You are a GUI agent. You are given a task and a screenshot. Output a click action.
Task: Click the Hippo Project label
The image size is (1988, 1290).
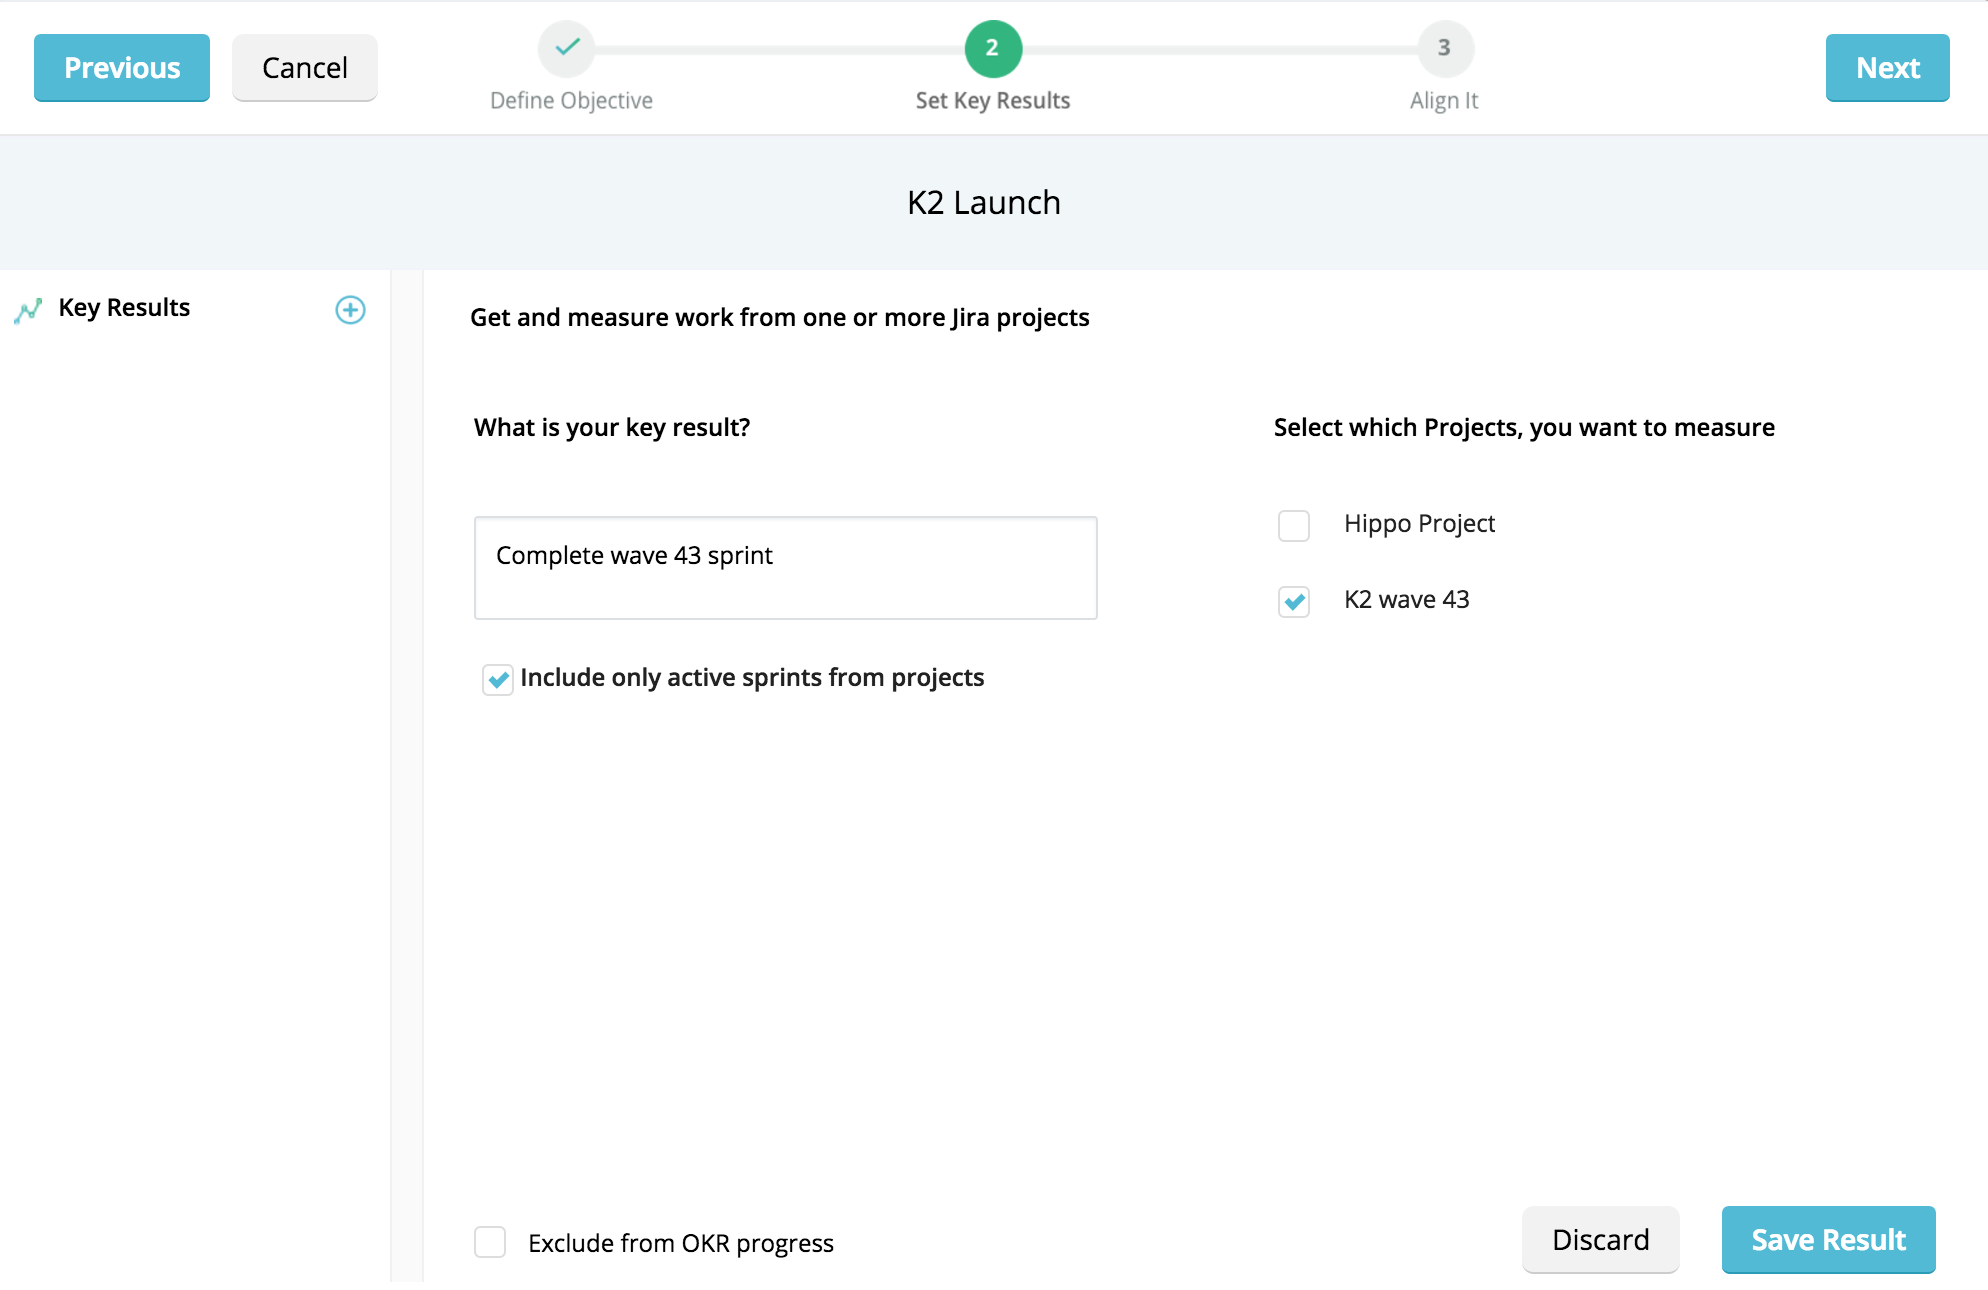pyautogui.click(x=1419, y=524)
